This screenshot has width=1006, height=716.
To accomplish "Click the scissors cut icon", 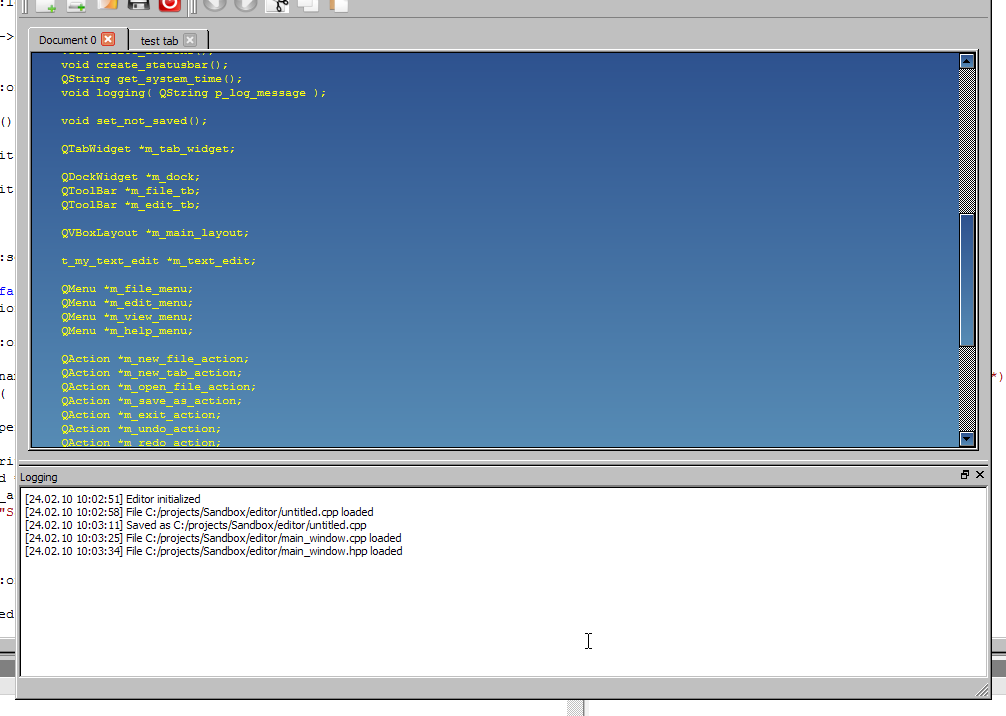I will [x=278, y=6].
